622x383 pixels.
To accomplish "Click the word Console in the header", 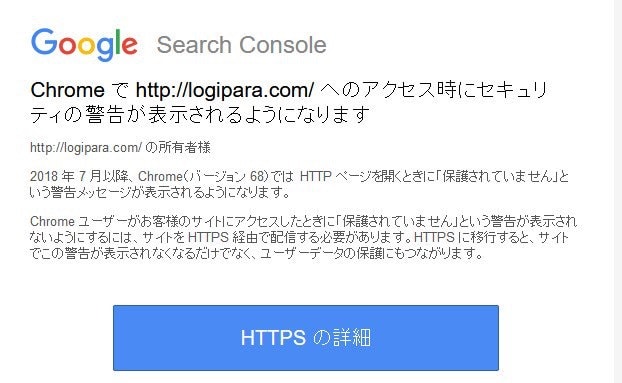I will (x=282, y=45).
